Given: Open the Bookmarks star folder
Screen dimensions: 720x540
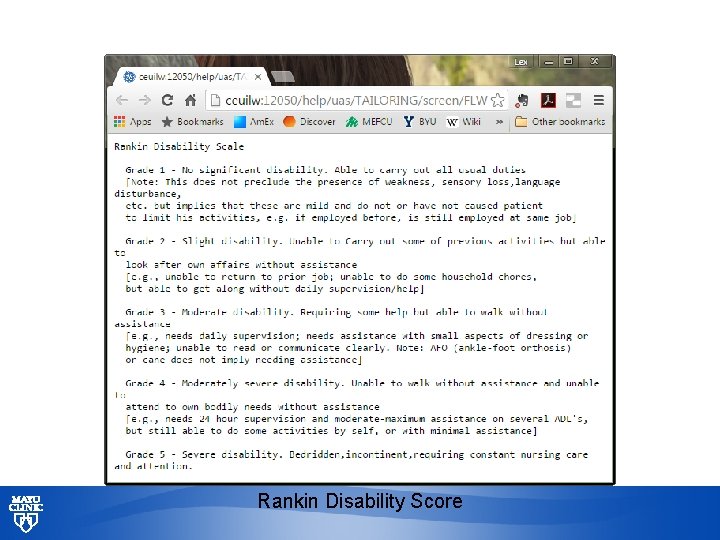Looking at the screenshot, I should pos(192,122).
